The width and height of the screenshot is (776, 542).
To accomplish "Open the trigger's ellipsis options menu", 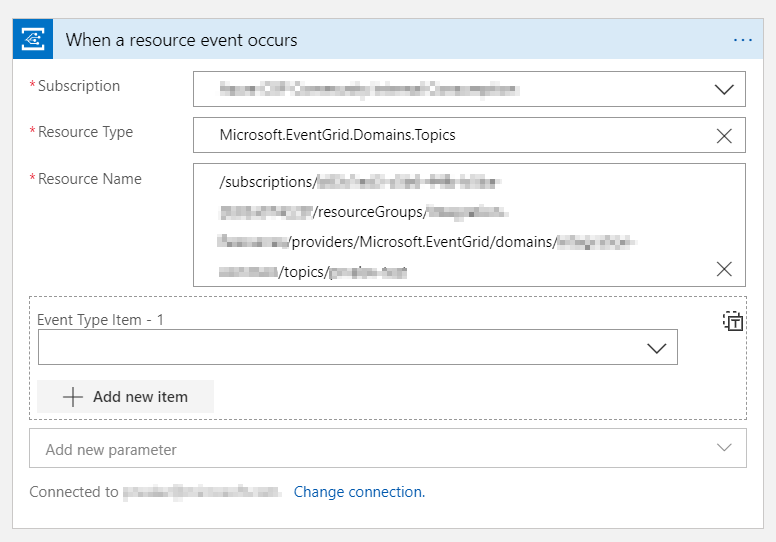I will (742, 40).
